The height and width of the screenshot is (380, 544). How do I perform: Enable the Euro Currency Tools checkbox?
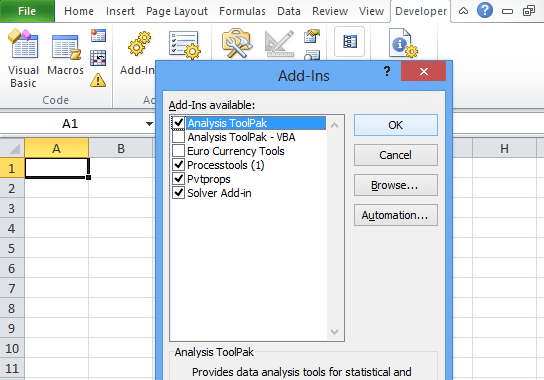tap(178, 151)
